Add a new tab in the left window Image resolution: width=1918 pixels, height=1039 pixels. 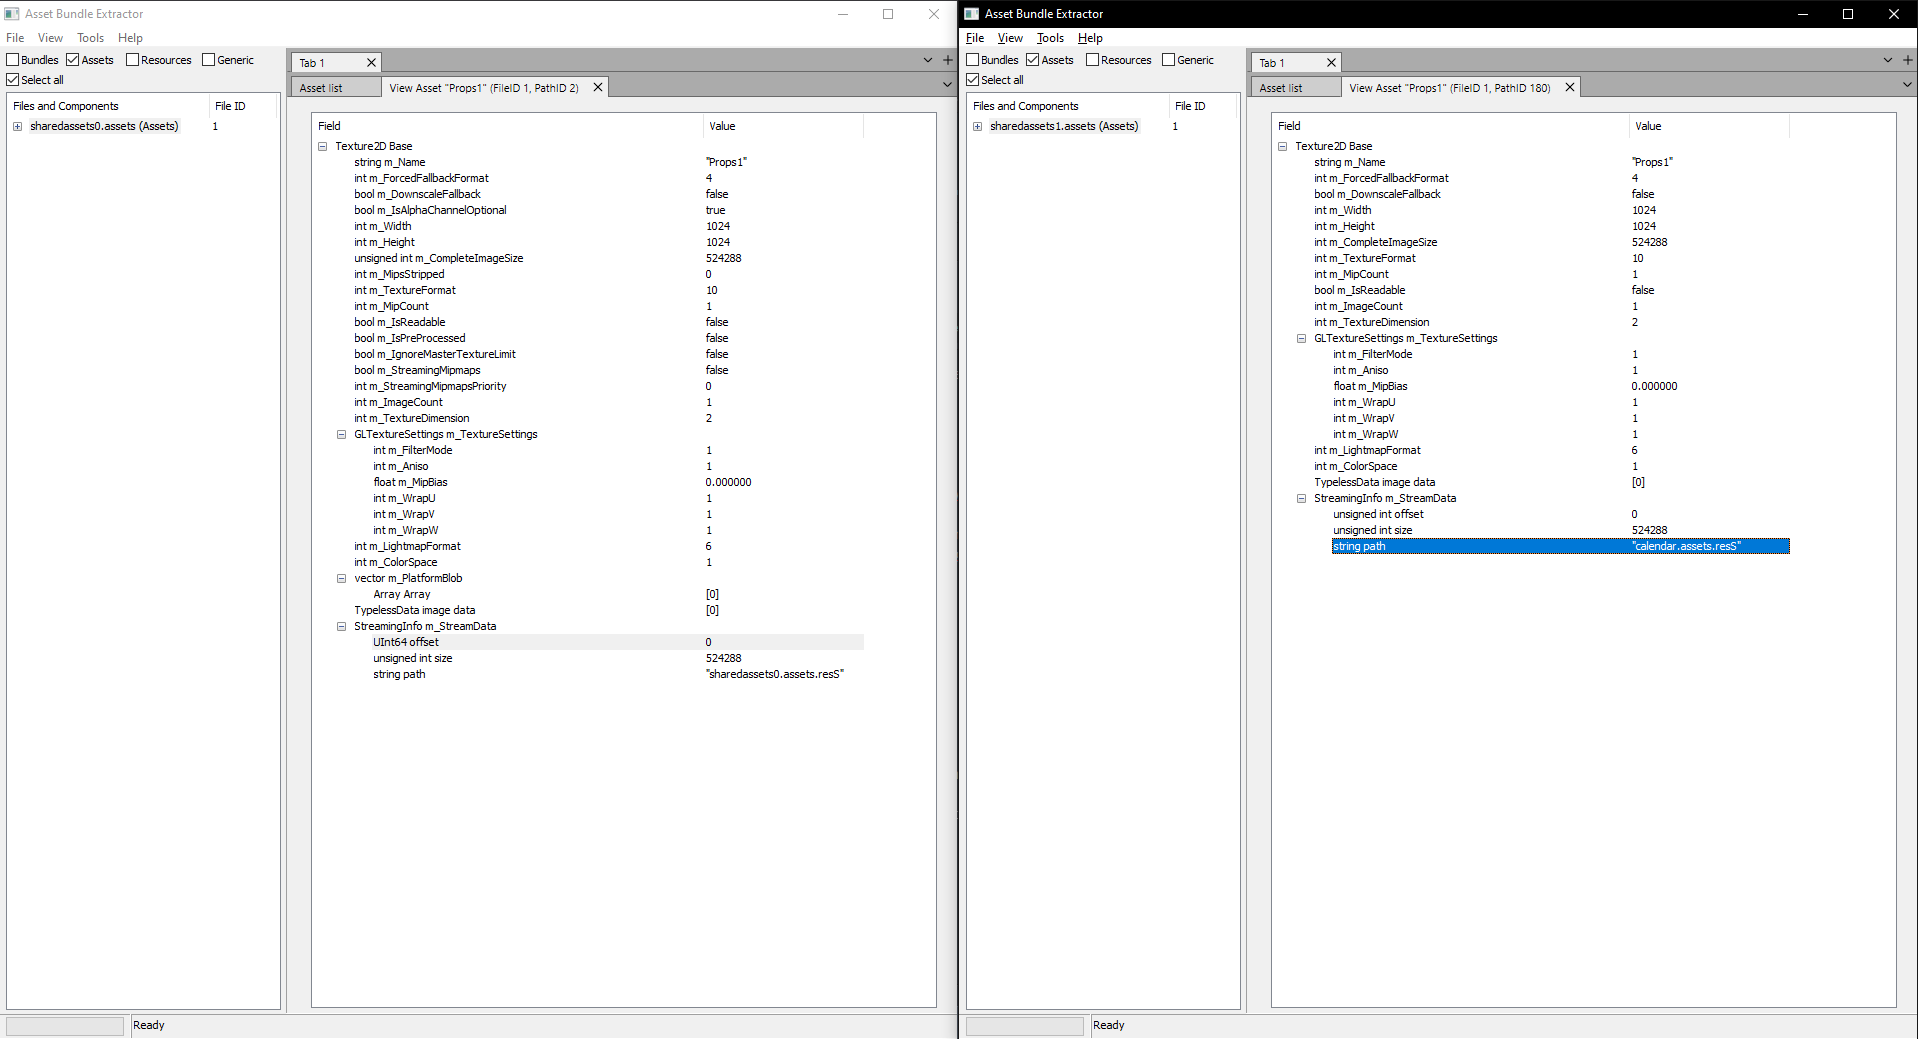tap(948, 60)
